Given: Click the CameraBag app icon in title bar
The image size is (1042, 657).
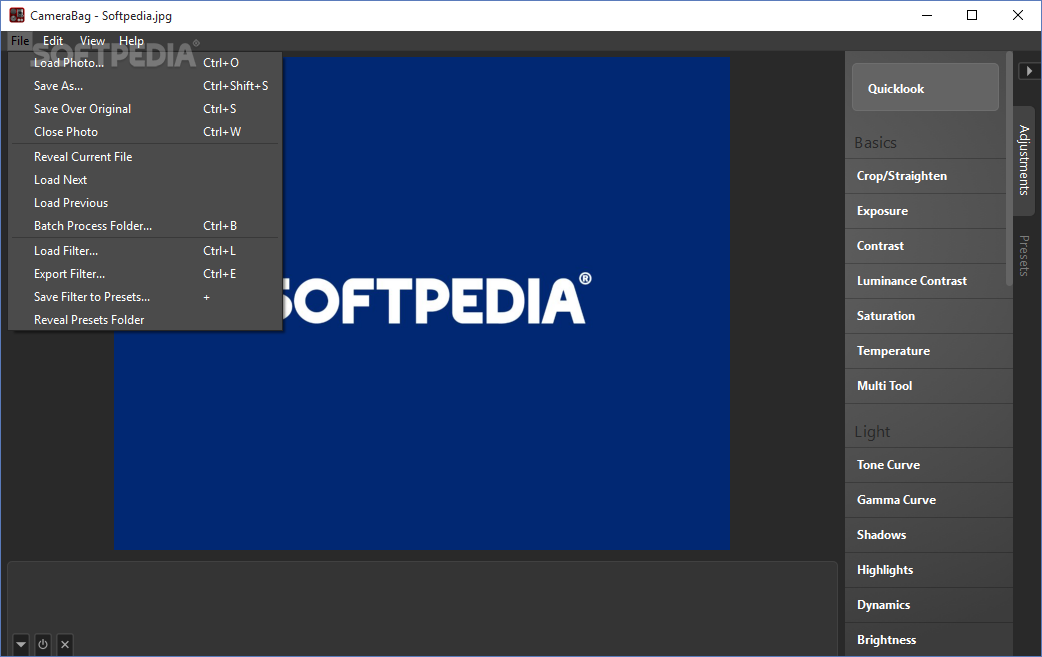Looking at the screenshot, I should pos(17,15).
